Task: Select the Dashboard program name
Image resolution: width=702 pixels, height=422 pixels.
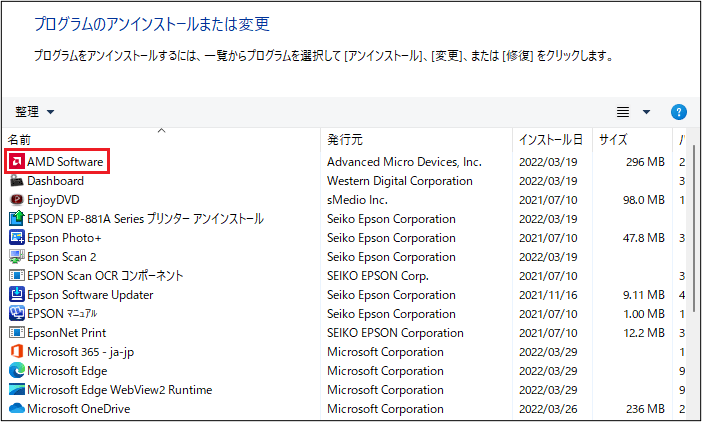Action: pyautogui.click(x=56, y=181)
